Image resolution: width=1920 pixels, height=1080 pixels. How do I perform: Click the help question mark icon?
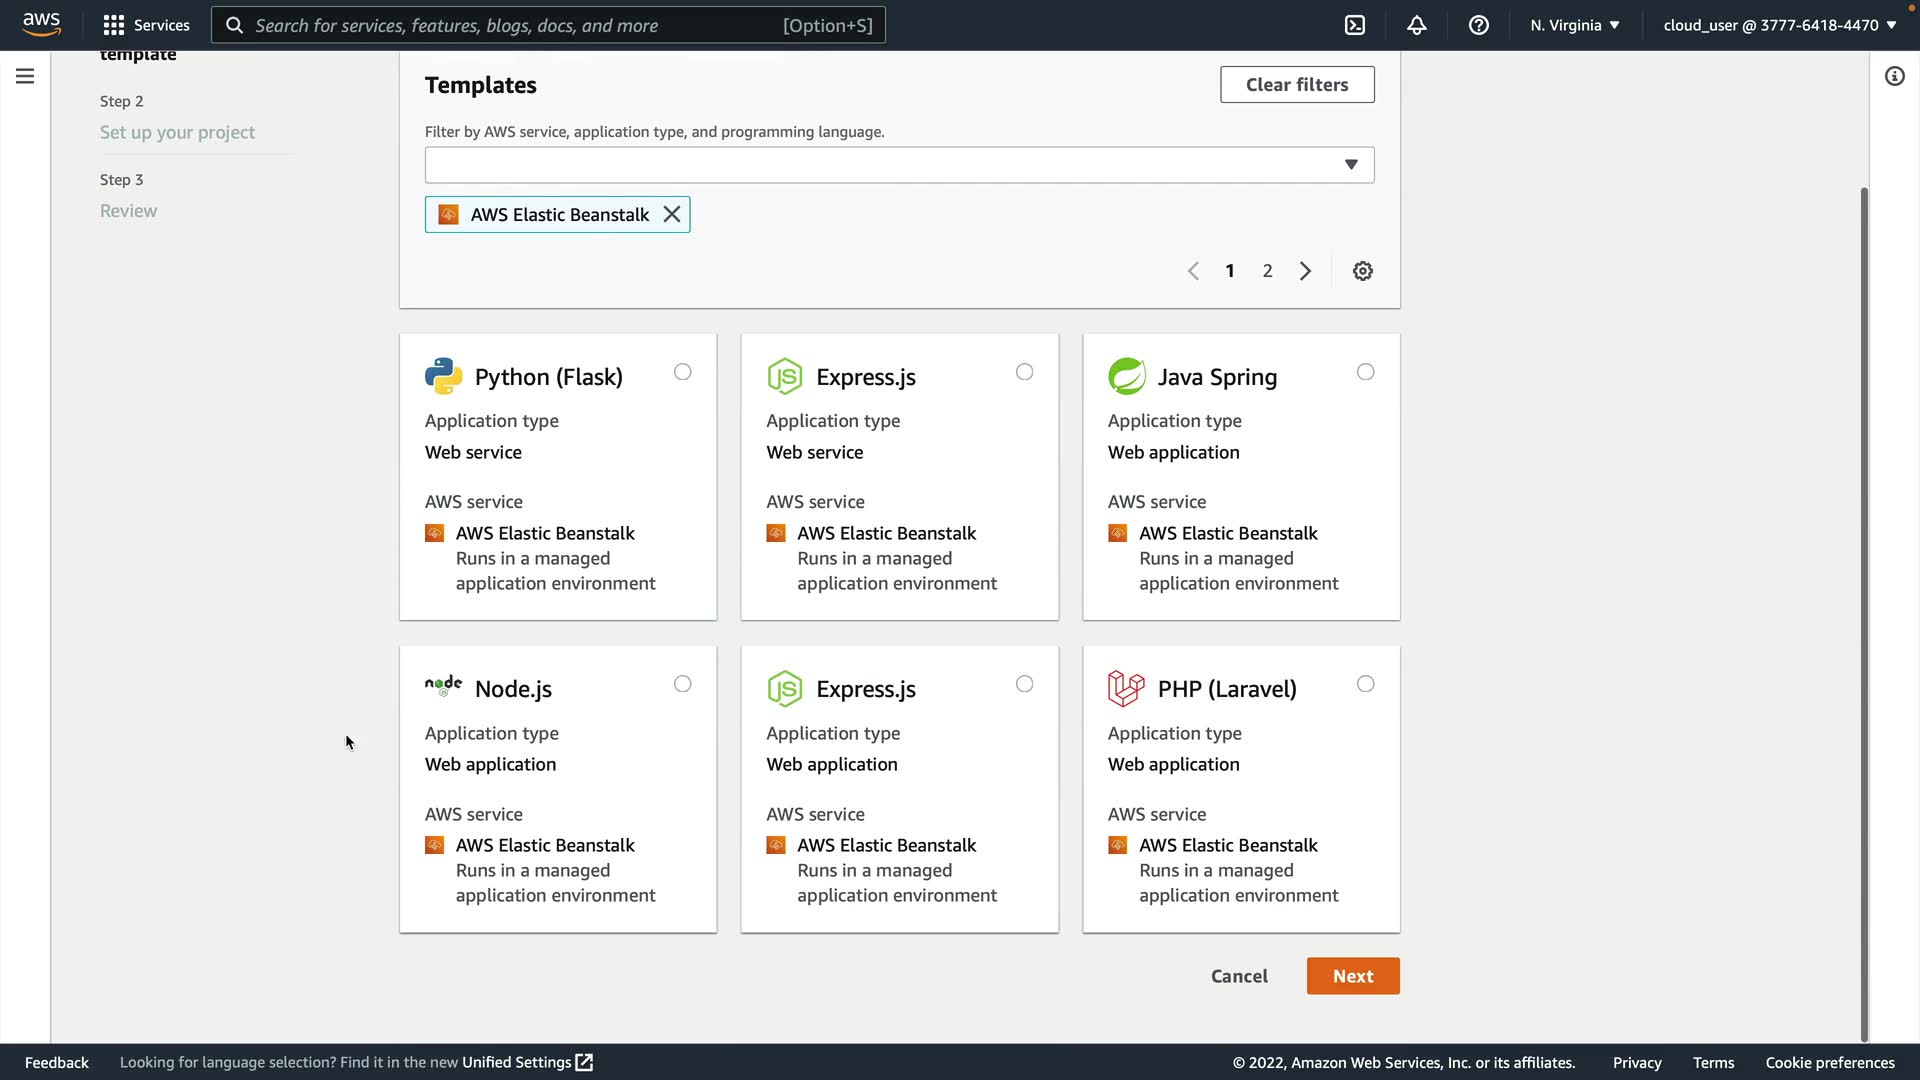1478,25
